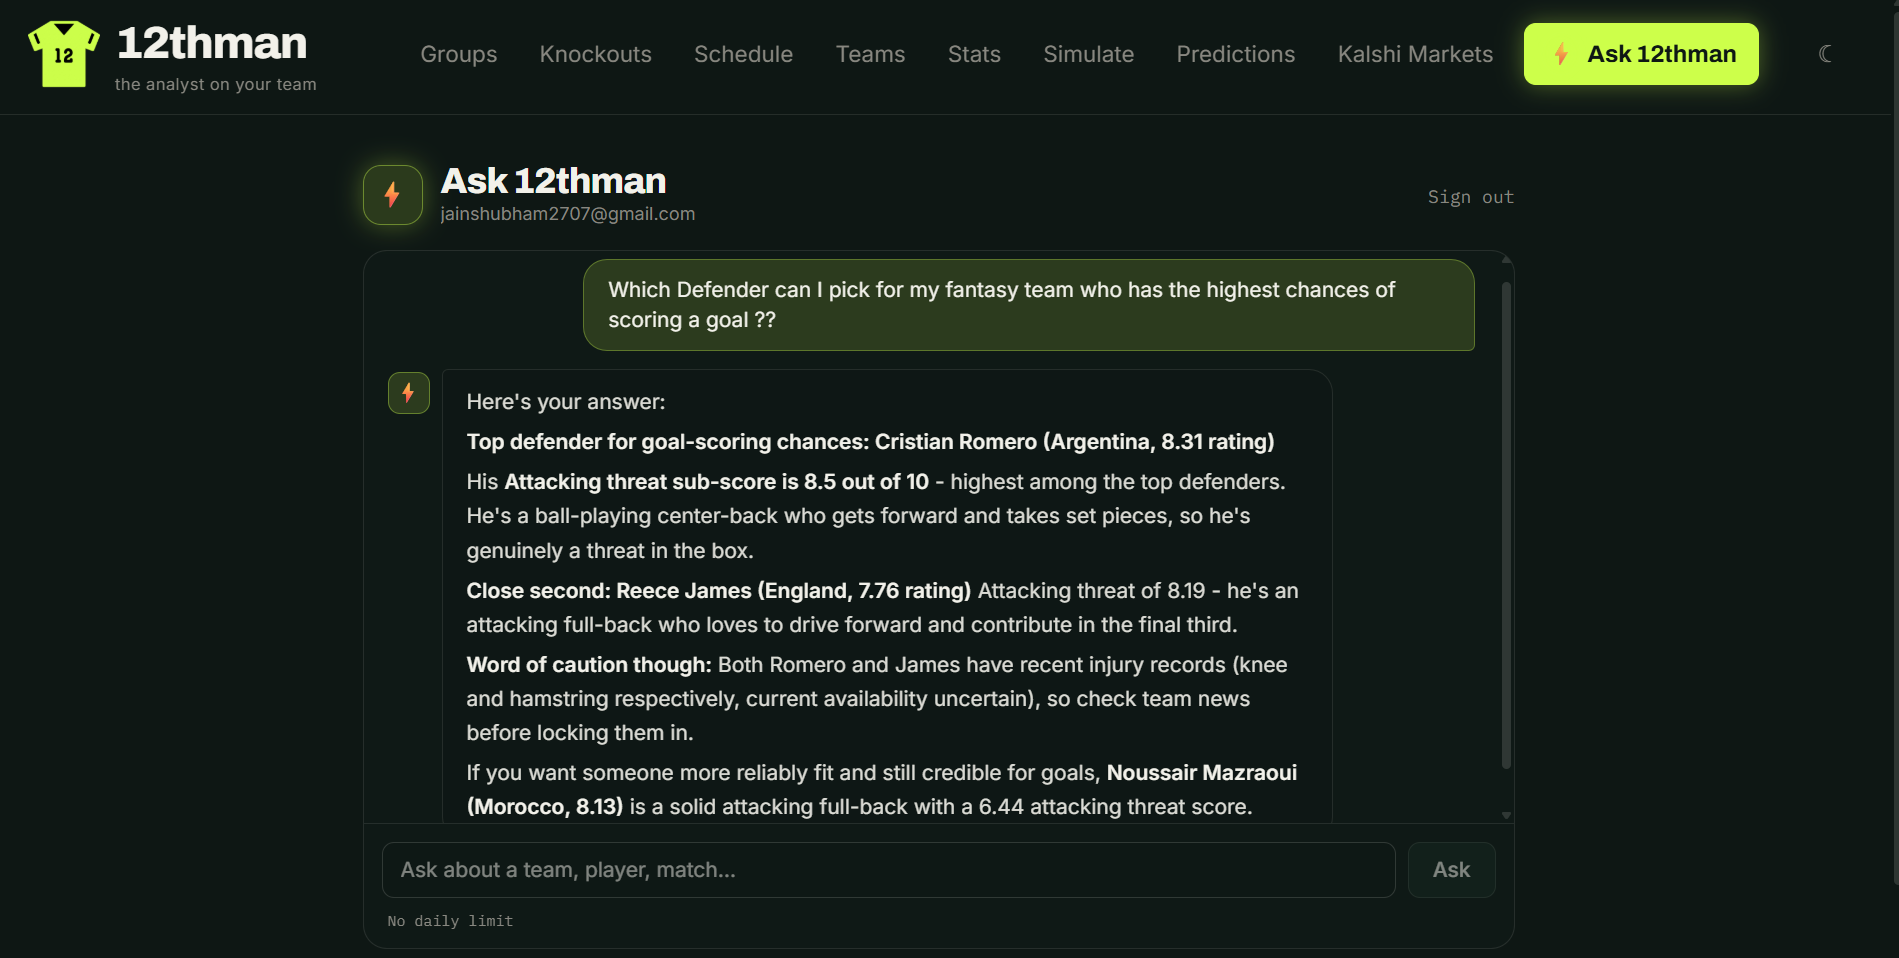The height and width of the screenshot is (958, 1899).
Task: Open Kalshi Markets
Action: (x=1416, y=54)
